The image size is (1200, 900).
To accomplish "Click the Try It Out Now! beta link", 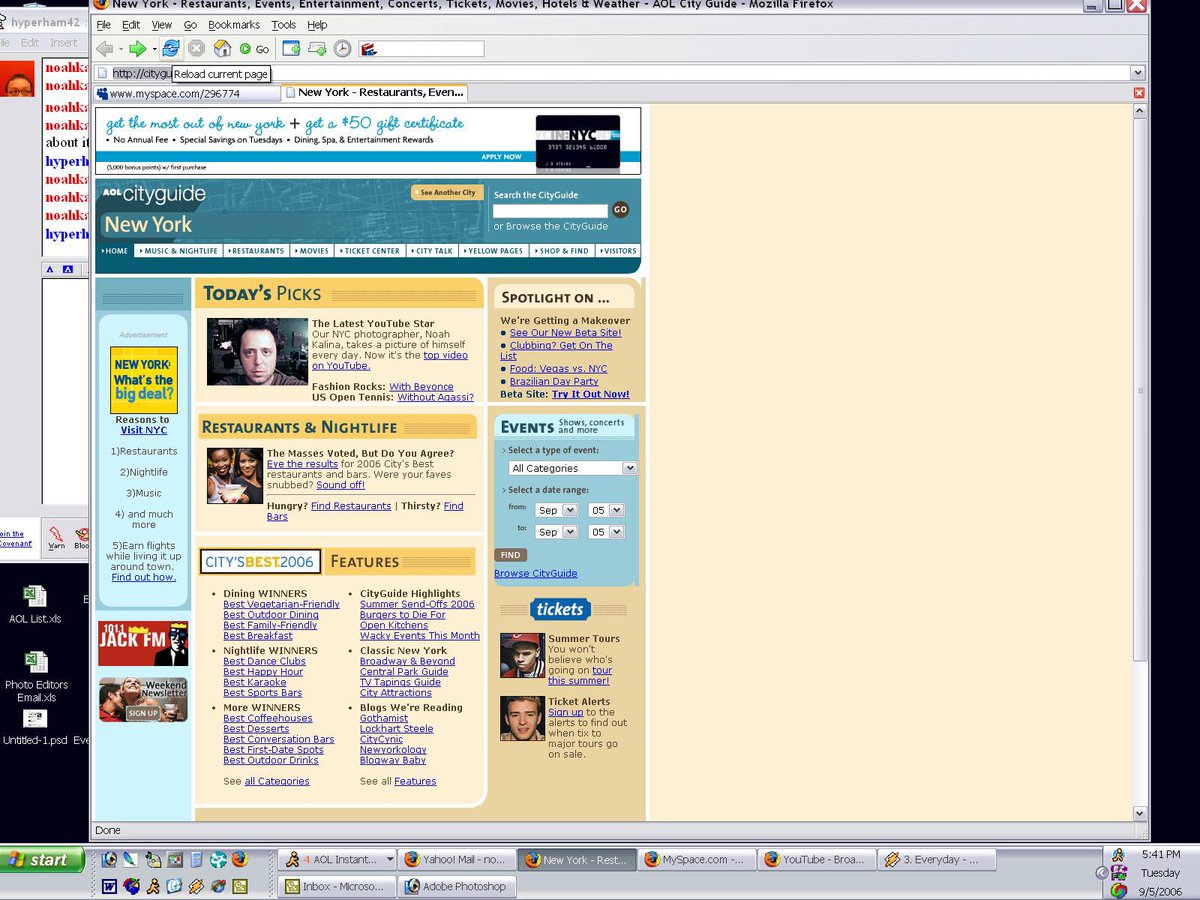I will (591, 394).
